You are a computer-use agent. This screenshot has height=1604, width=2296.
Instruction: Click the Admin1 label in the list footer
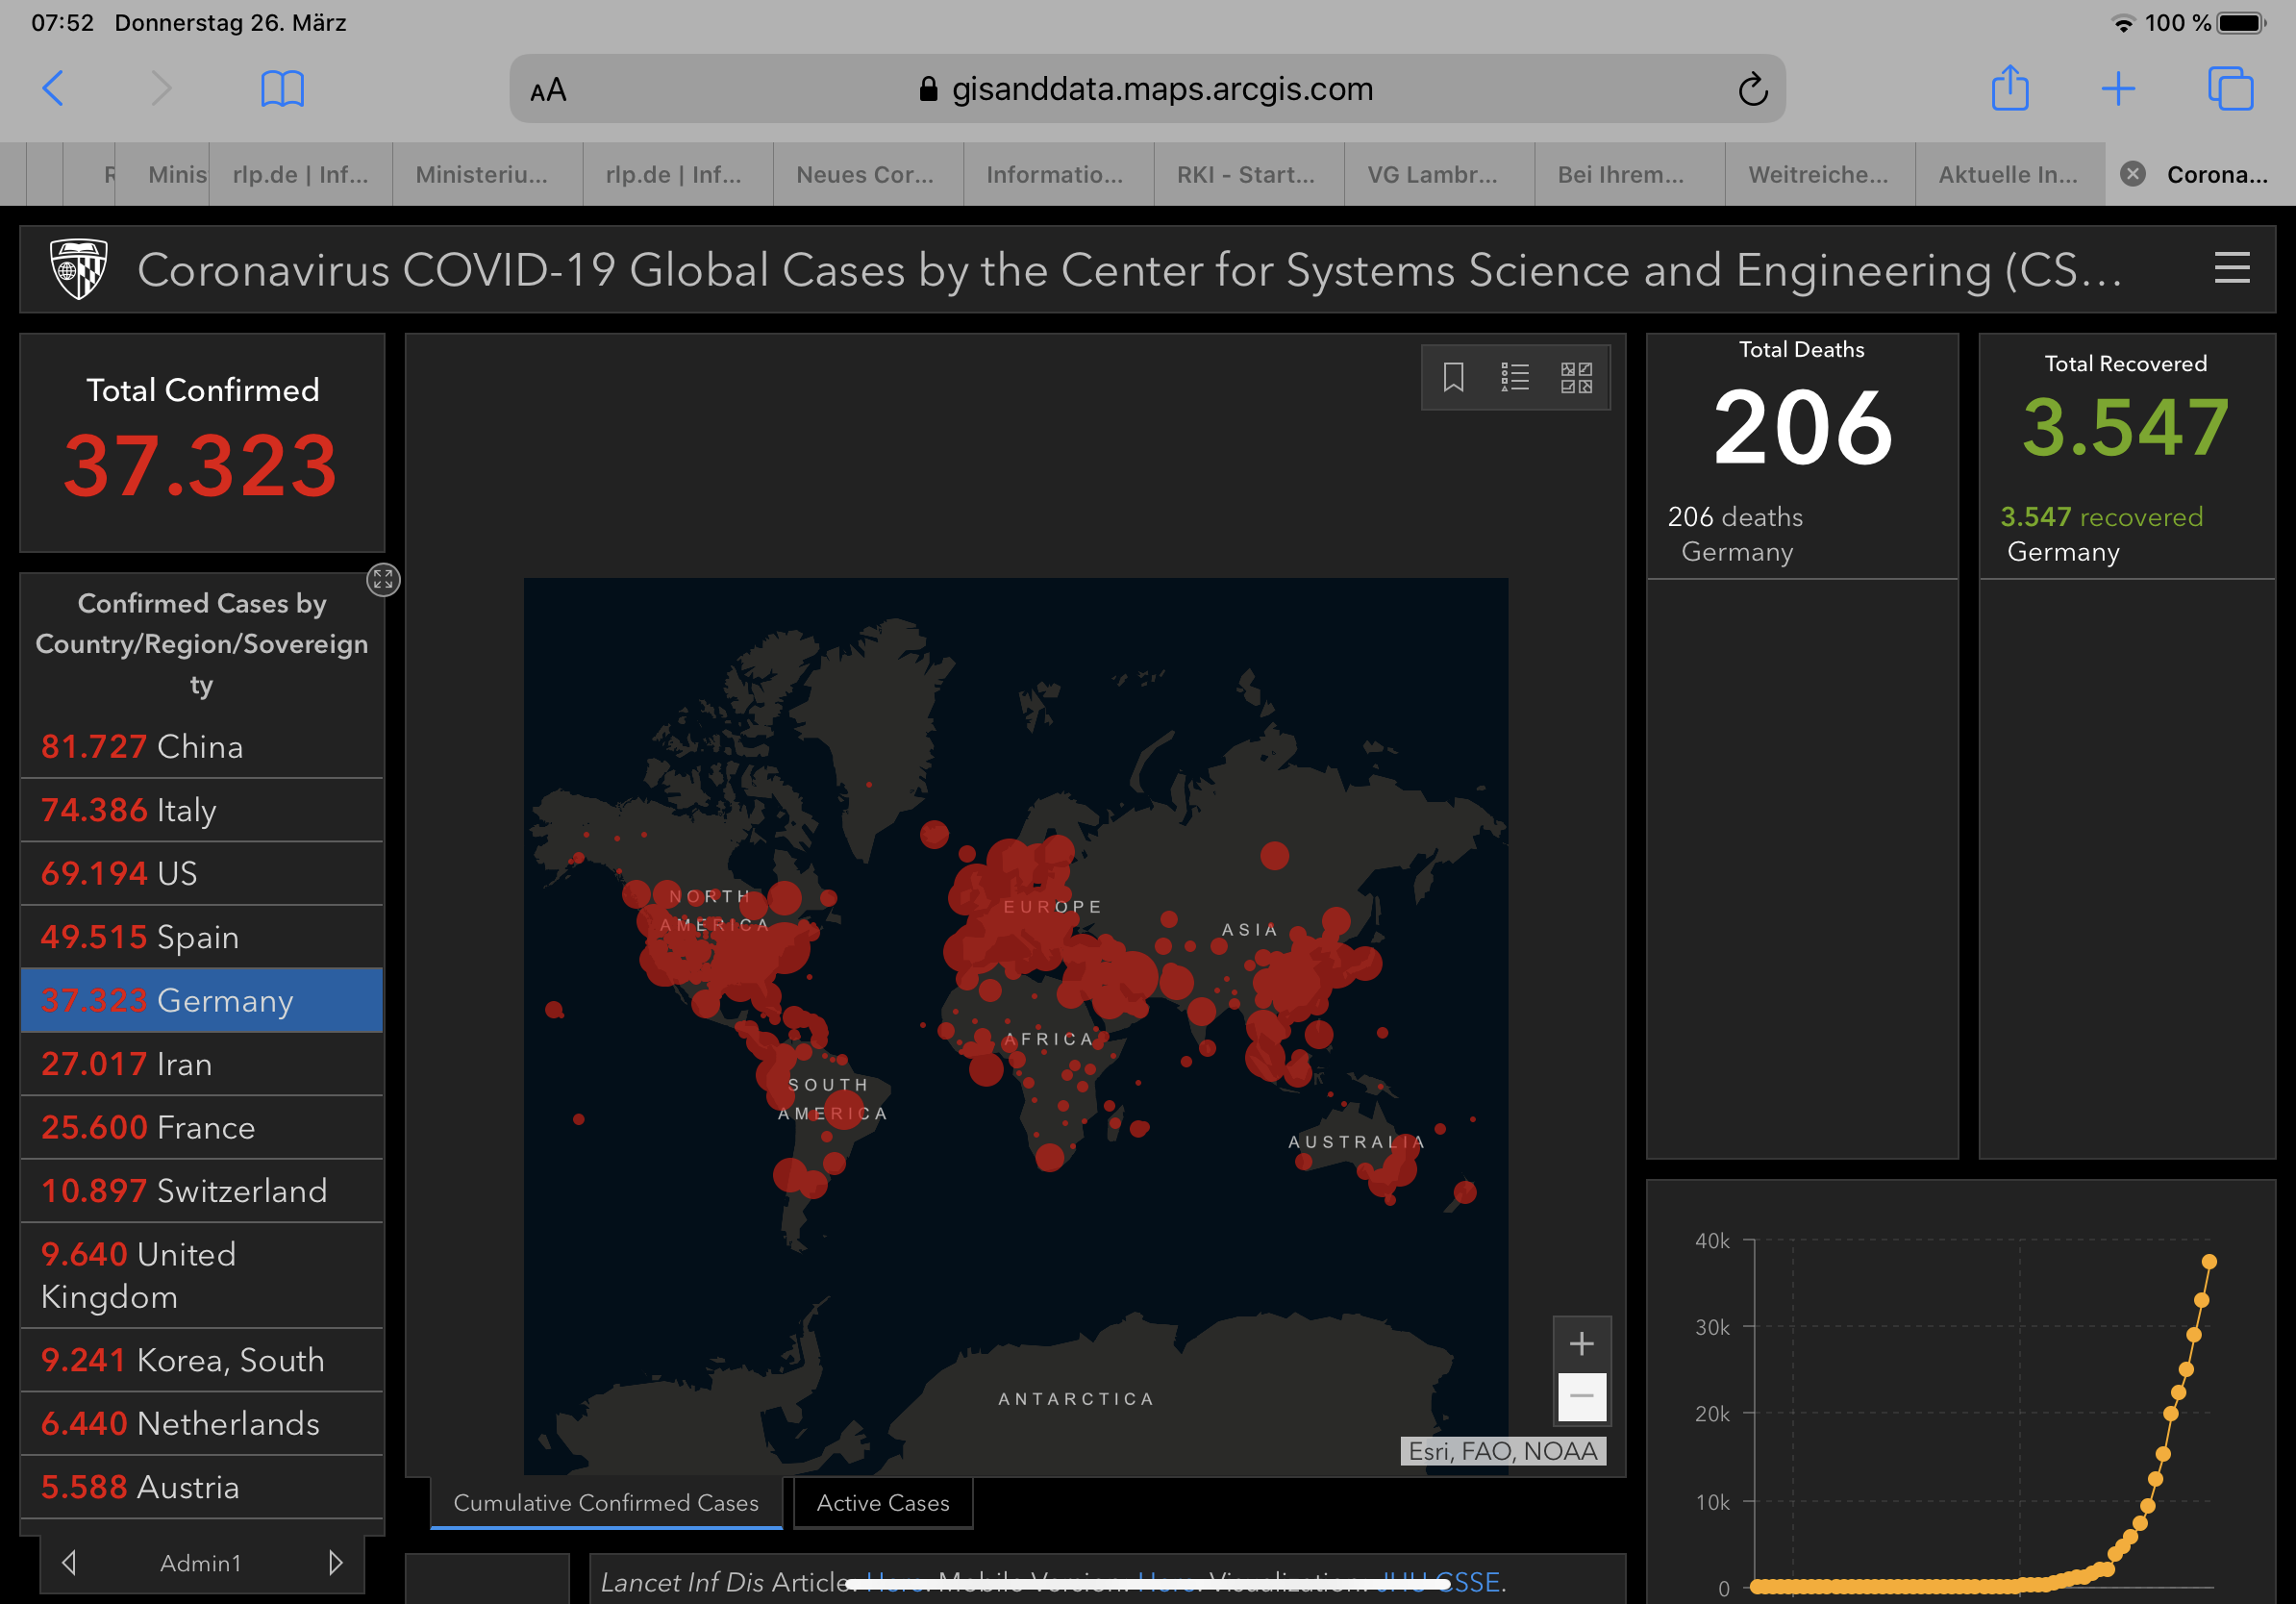coord(201,1562)
